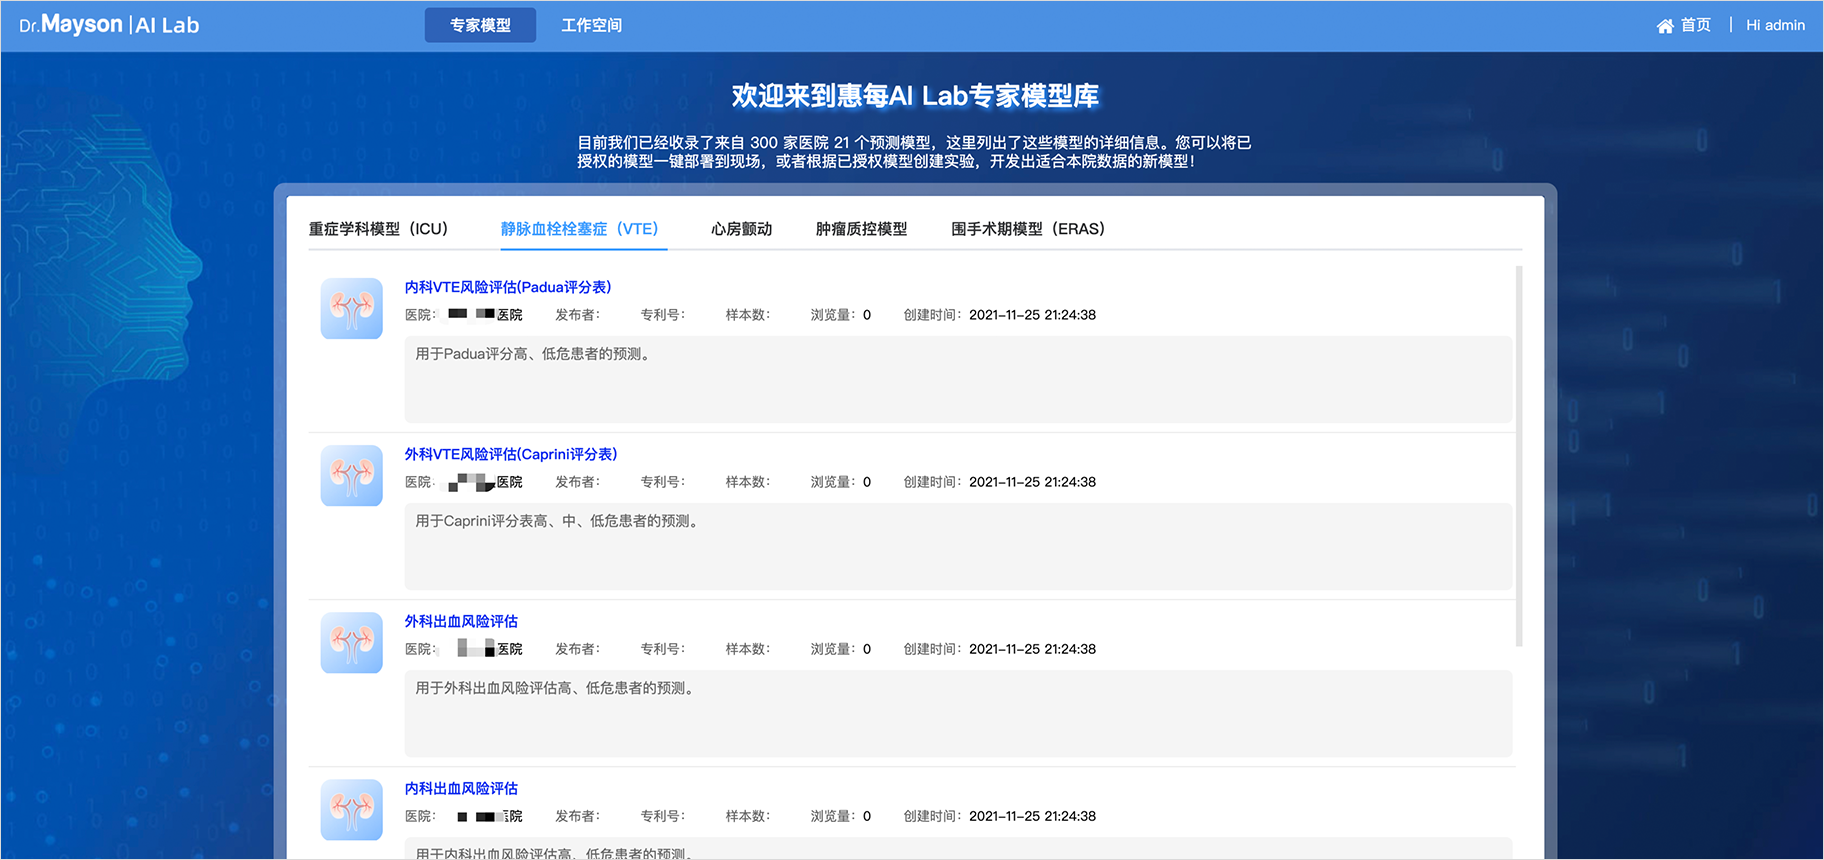Click description 用于外科出血风险评估高、低危患者的预测。
This screenshot has width=1824, height=860.
click(557, 688)
